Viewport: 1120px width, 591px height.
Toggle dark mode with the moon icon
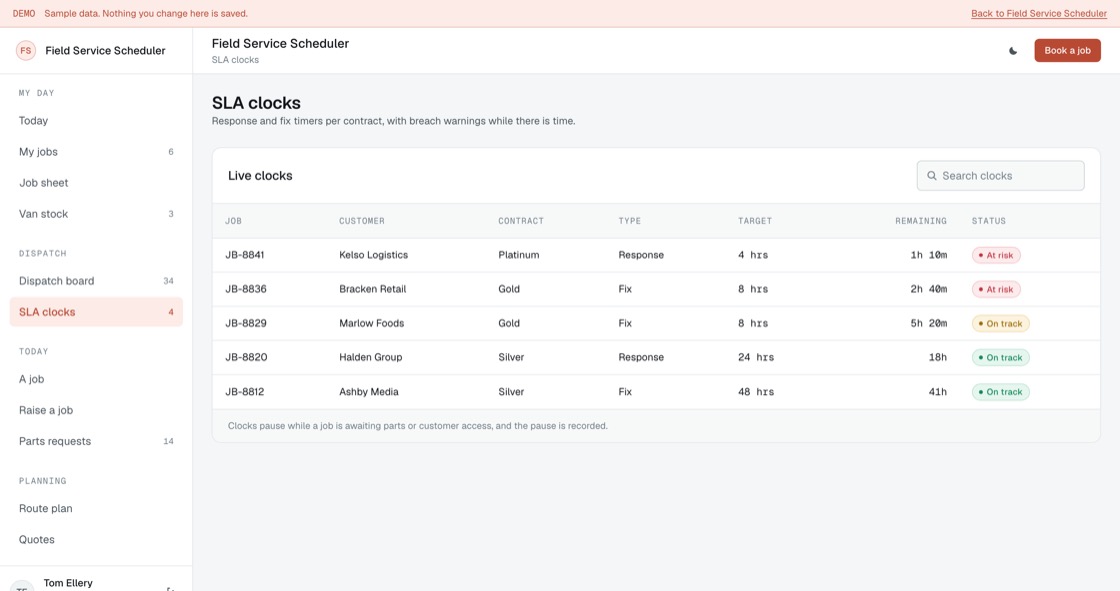[x=1013, y=51]
